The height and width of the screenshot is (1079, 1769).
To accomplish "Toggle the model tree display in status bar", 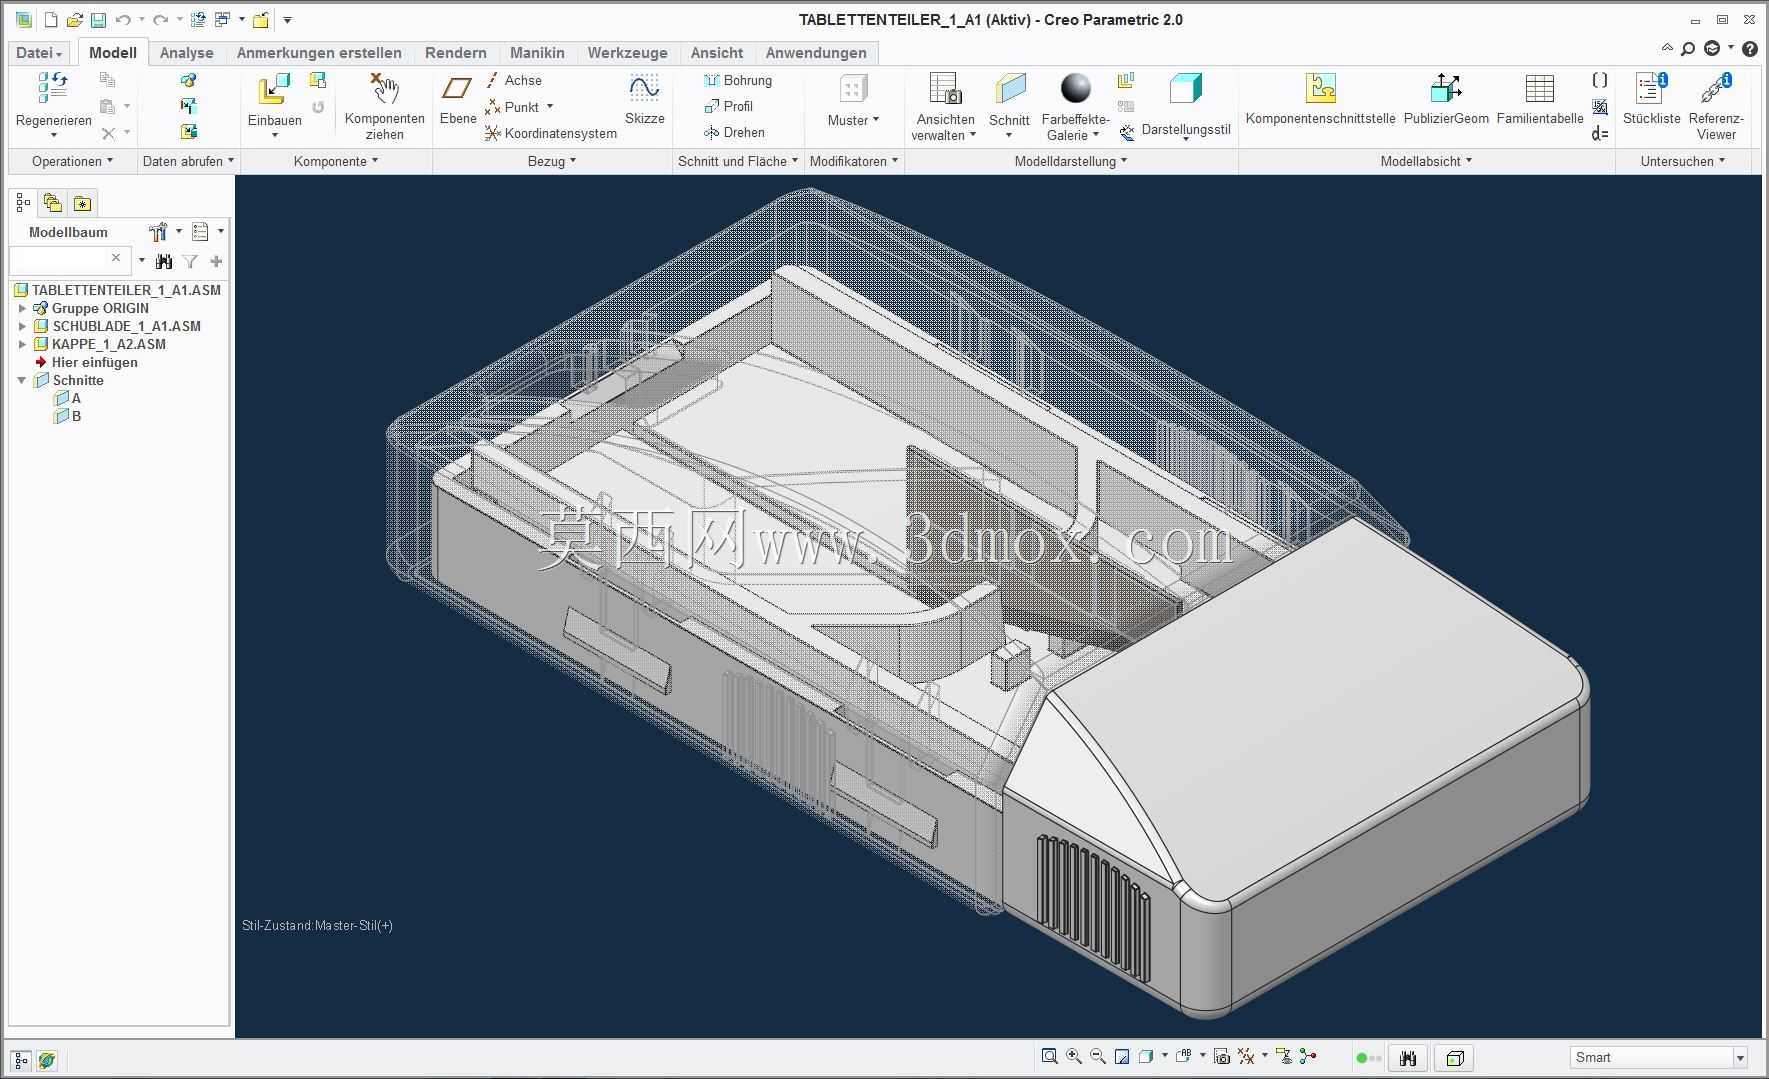I will click(x=20, y=1060).
